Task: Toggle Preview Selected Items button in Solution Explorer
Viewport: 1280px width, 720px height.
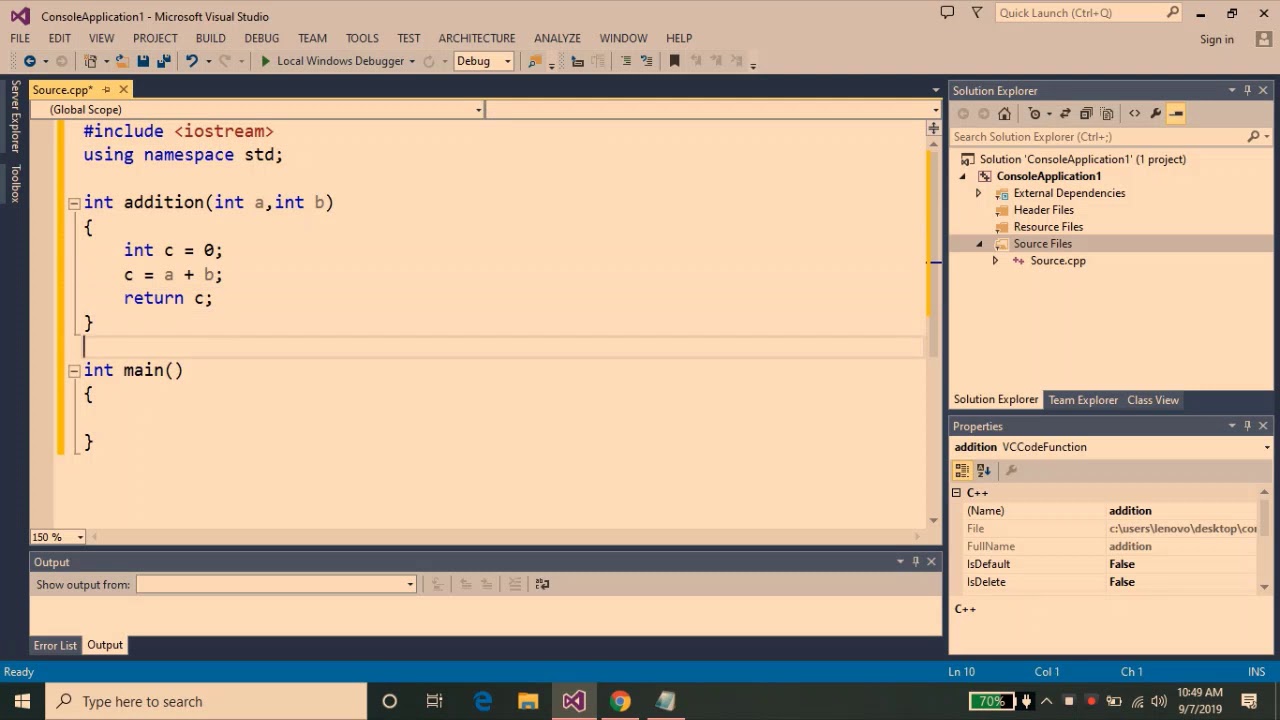Action: pyautogui.click(x=1176, y=114)
